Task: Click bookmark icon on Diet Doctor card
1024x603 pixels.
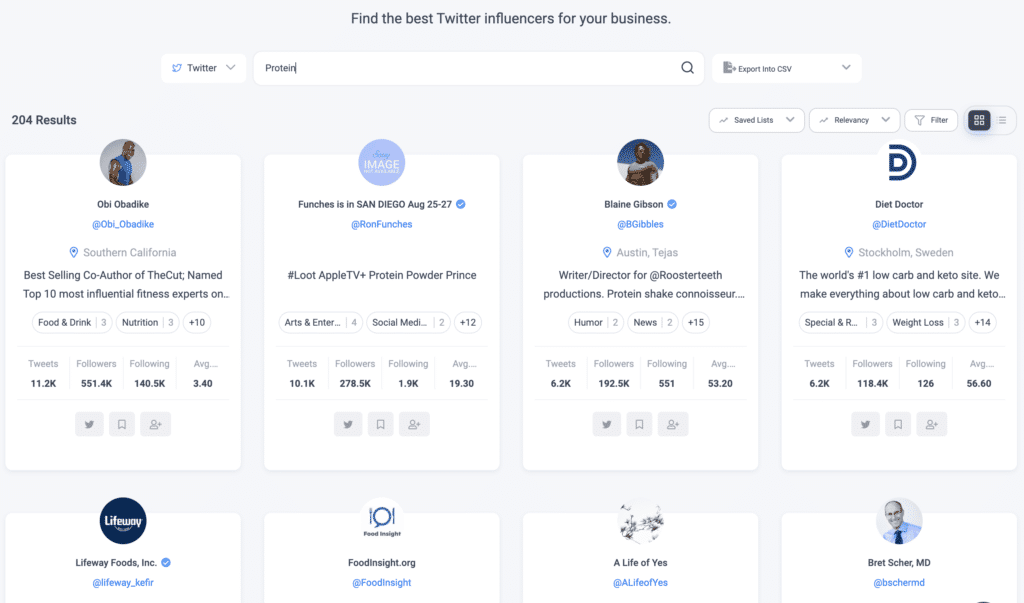Action: point(898,424)
